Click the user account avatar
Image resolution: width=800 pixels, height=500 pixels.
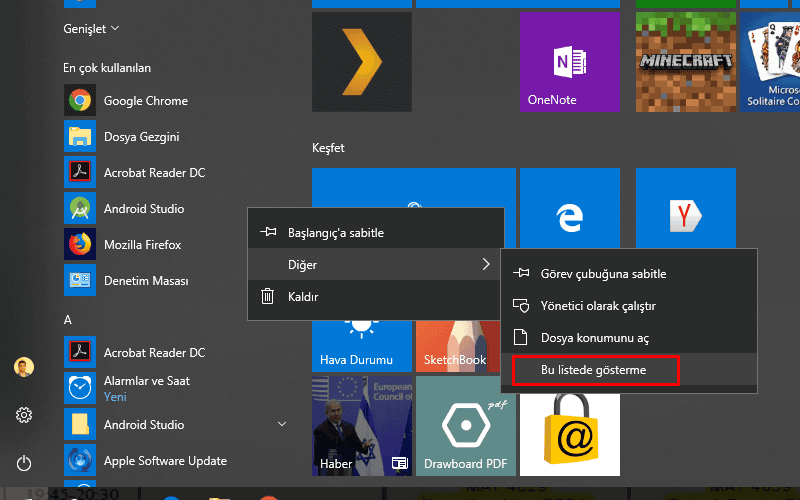pyautogui.click(x=24, y=367)
